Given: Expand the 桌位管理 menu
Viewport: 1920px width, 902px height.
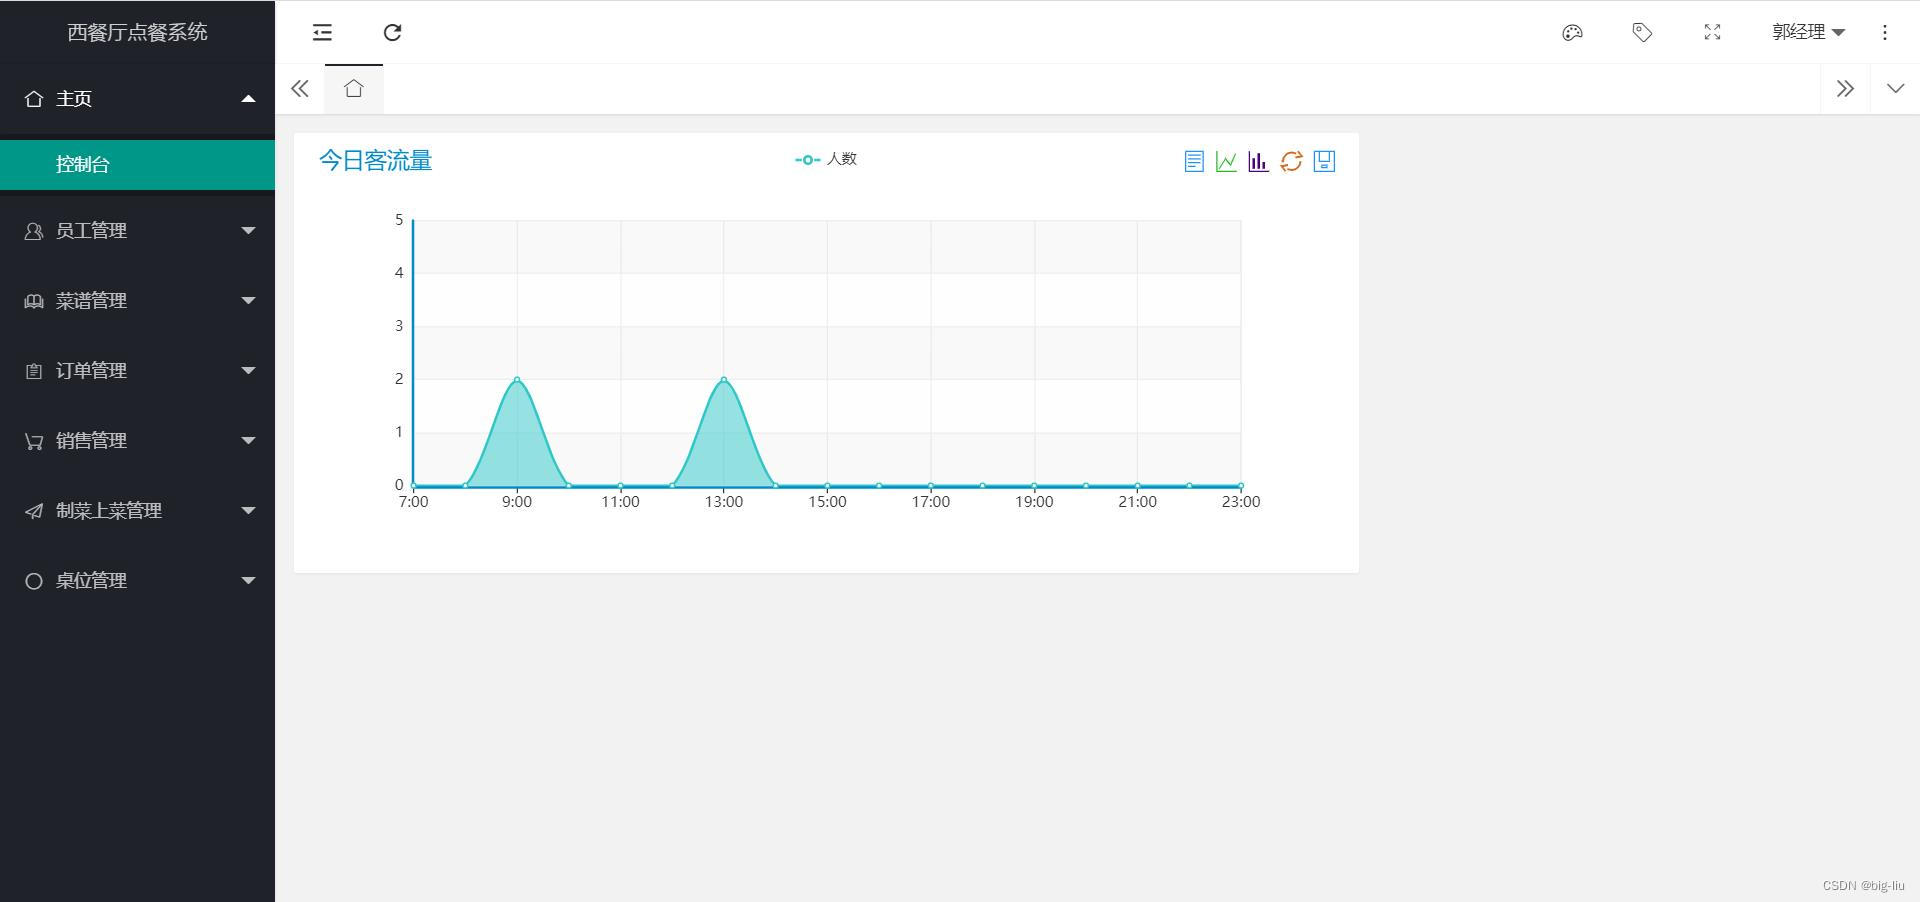Looking at the screenshot, I should [137, 581].
